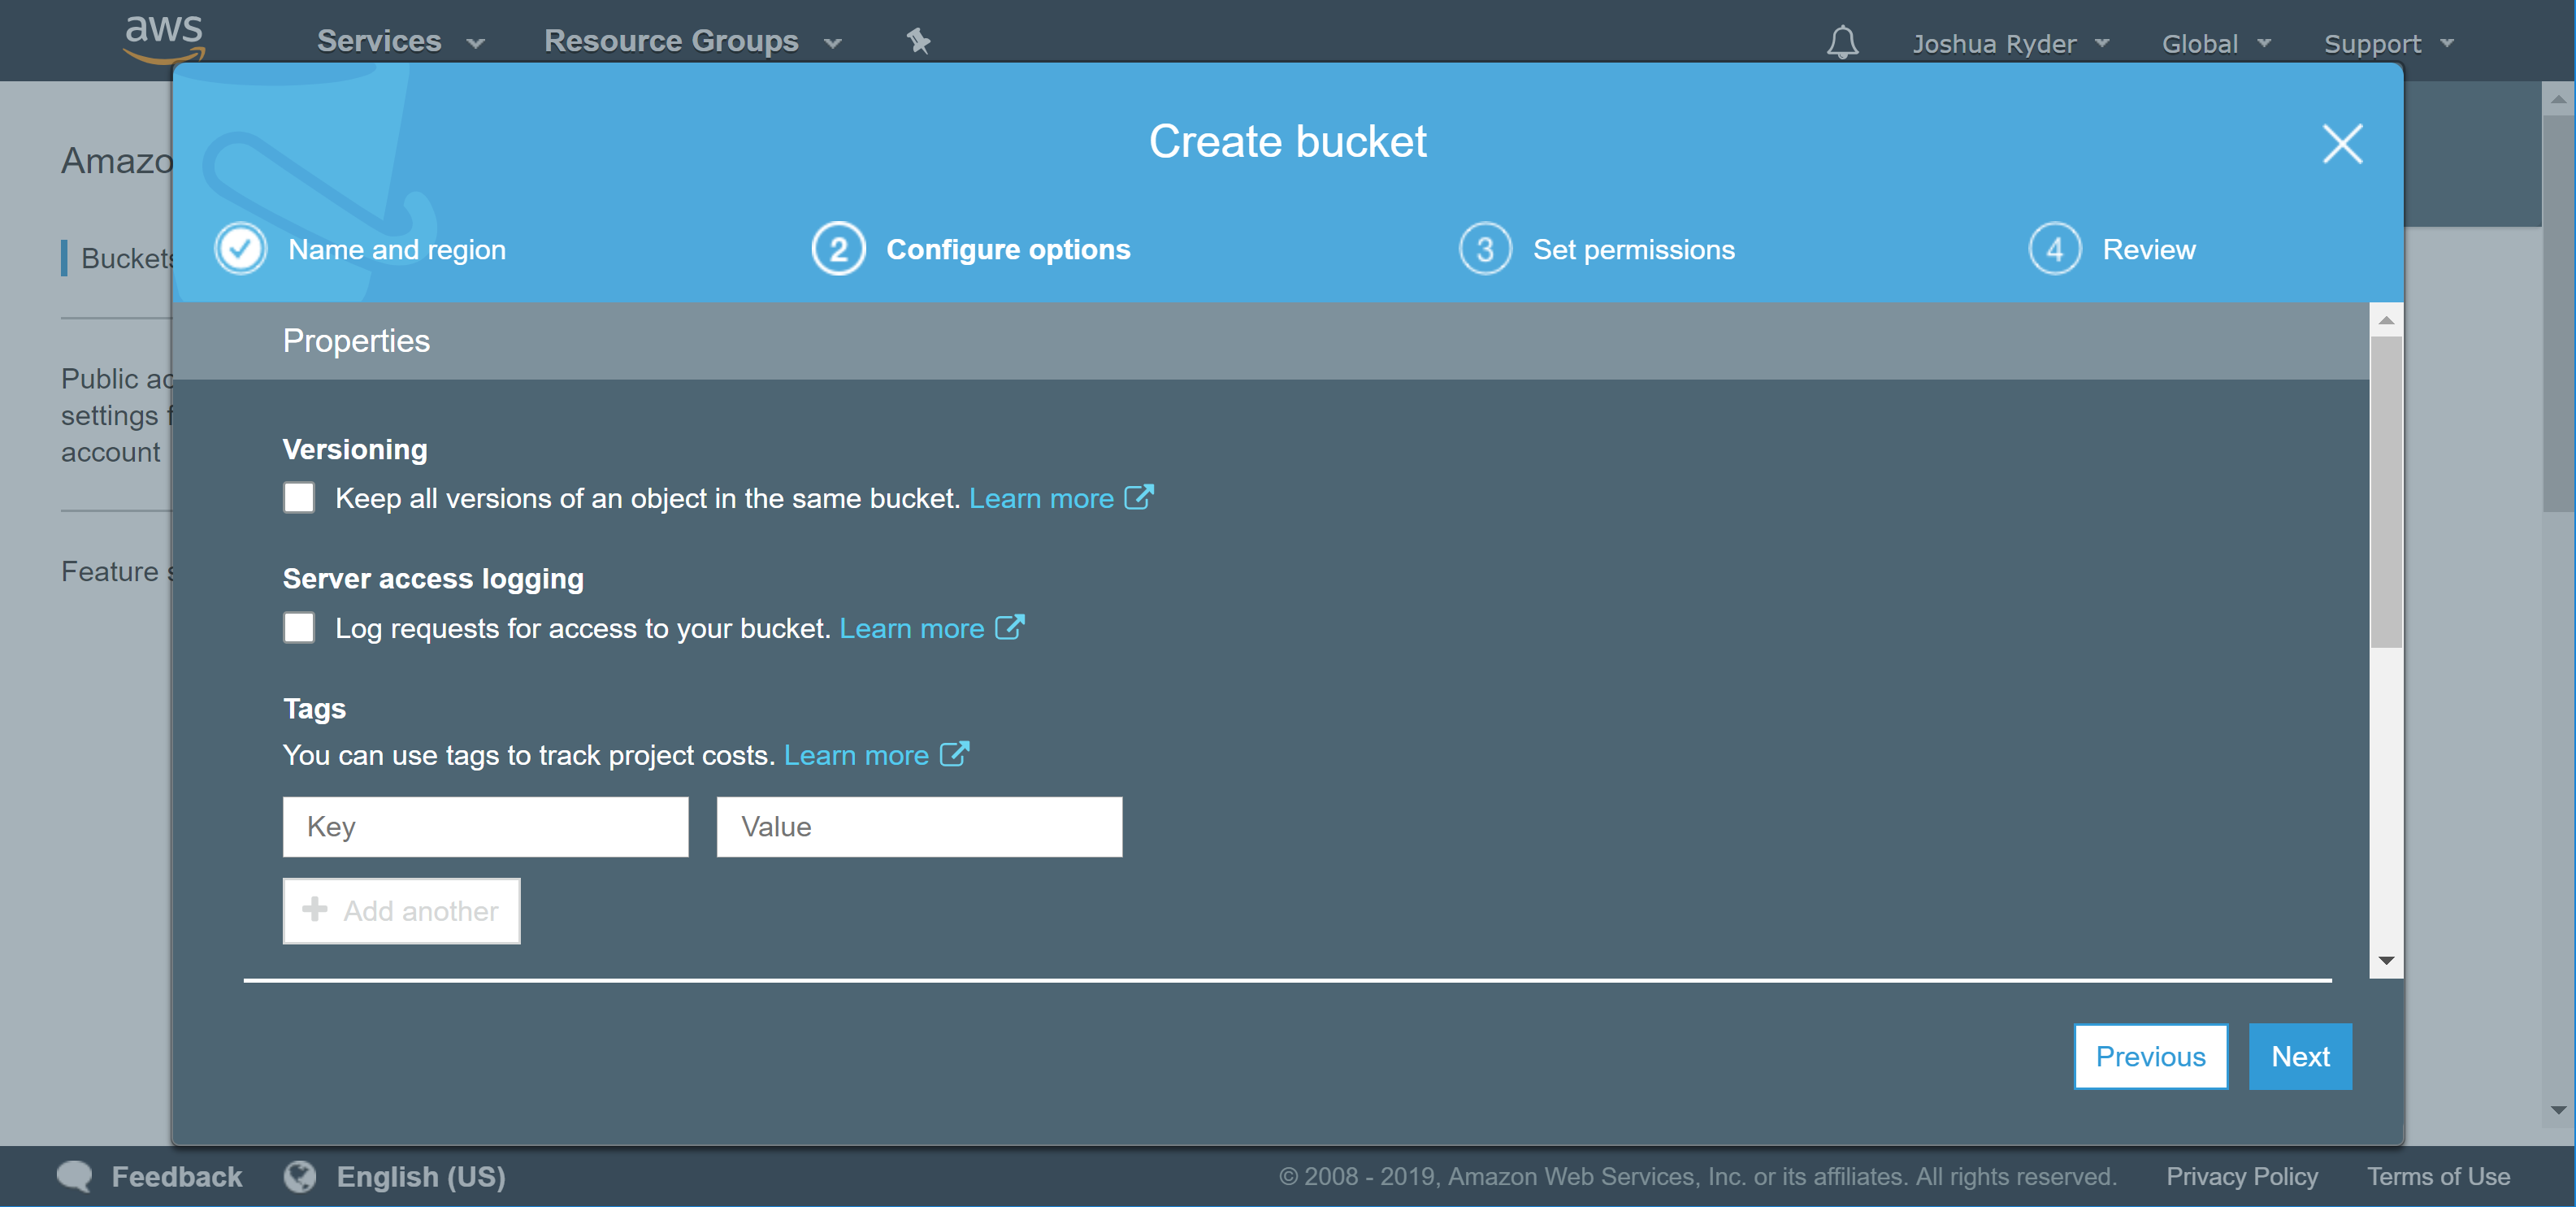Viewport: 2576px width, 1207px height.
Task: Click the dialog scrollbar thumb
Action: pyautogui.click(x=2386, y=491)
